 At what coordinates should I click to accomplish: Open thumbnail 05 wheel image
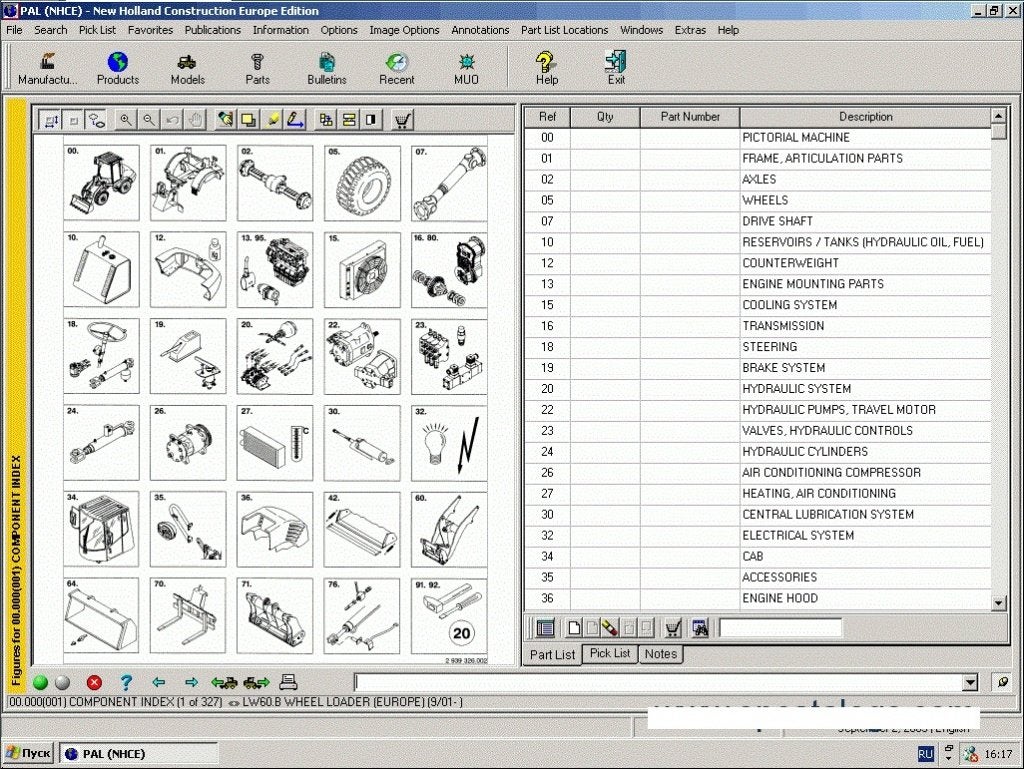[x=362, y=183]
